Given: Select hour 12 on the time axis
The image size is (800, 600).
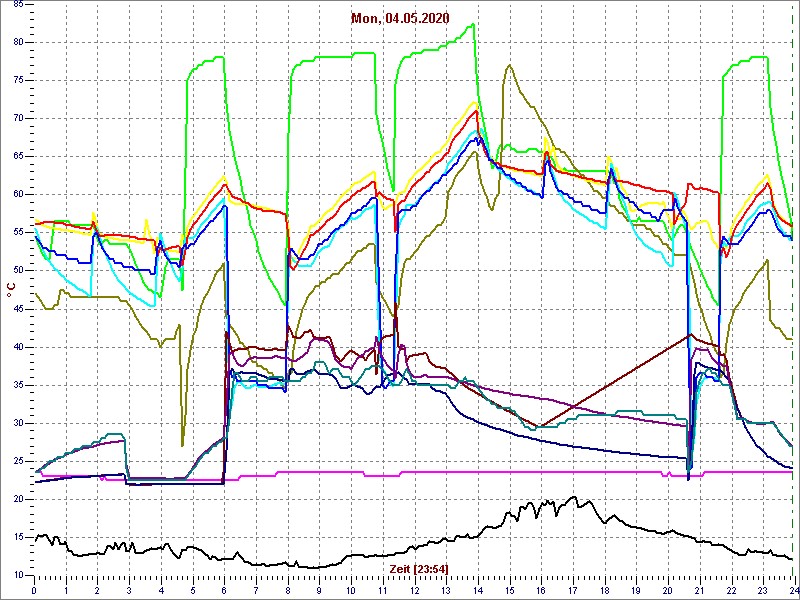Looking at the screenshot, I should point(414,591).
